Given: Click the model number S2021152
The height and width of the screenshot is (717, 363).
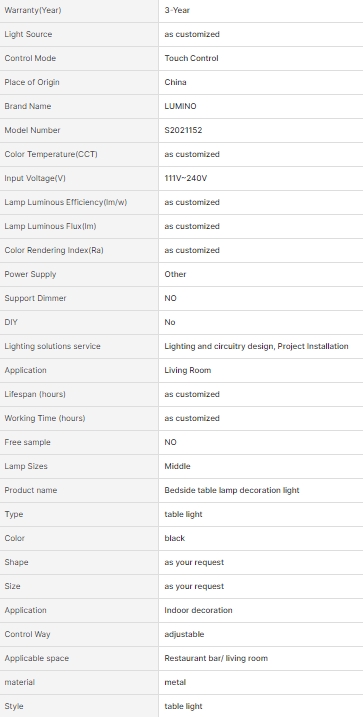Looking at the screenshot, I should 183,130.
